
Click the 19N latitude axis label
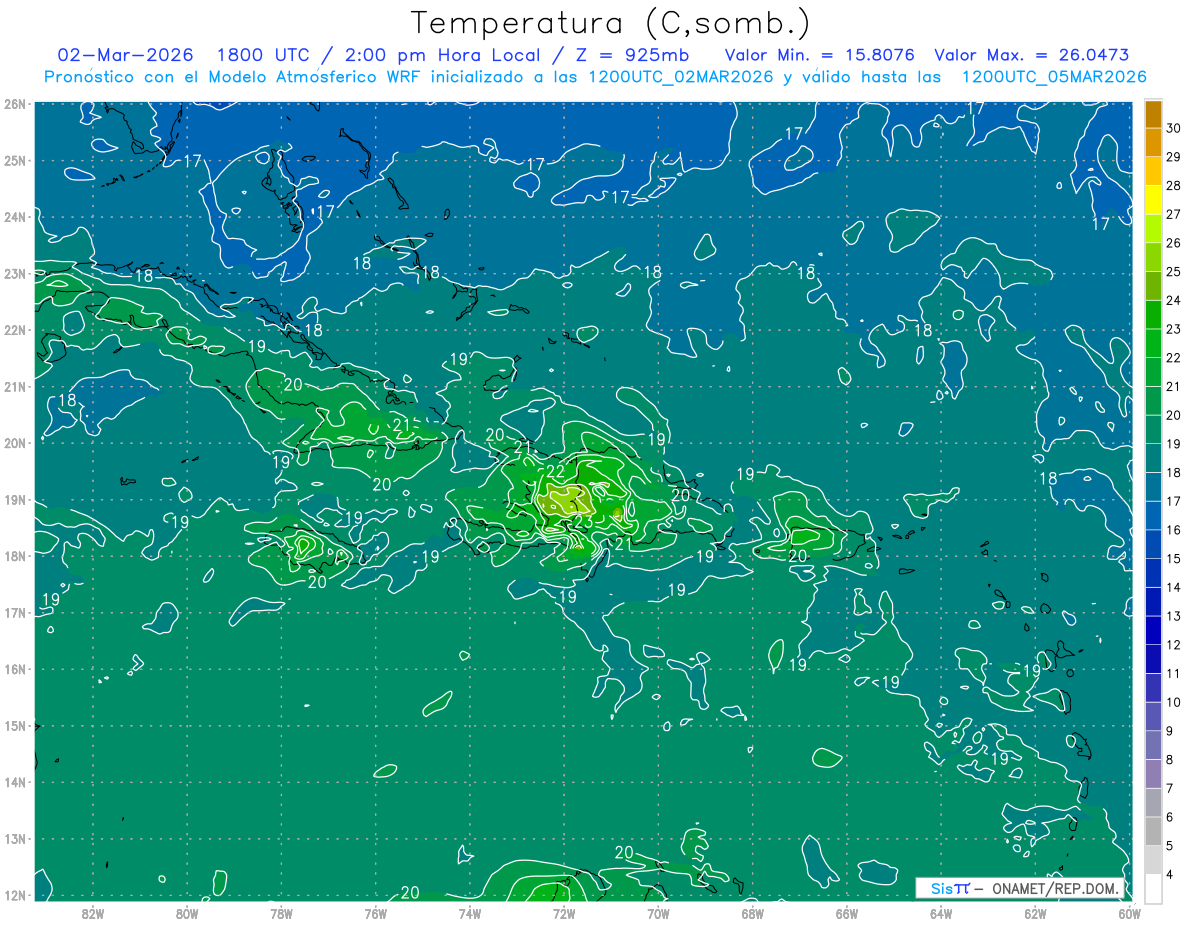click(15, 499)
